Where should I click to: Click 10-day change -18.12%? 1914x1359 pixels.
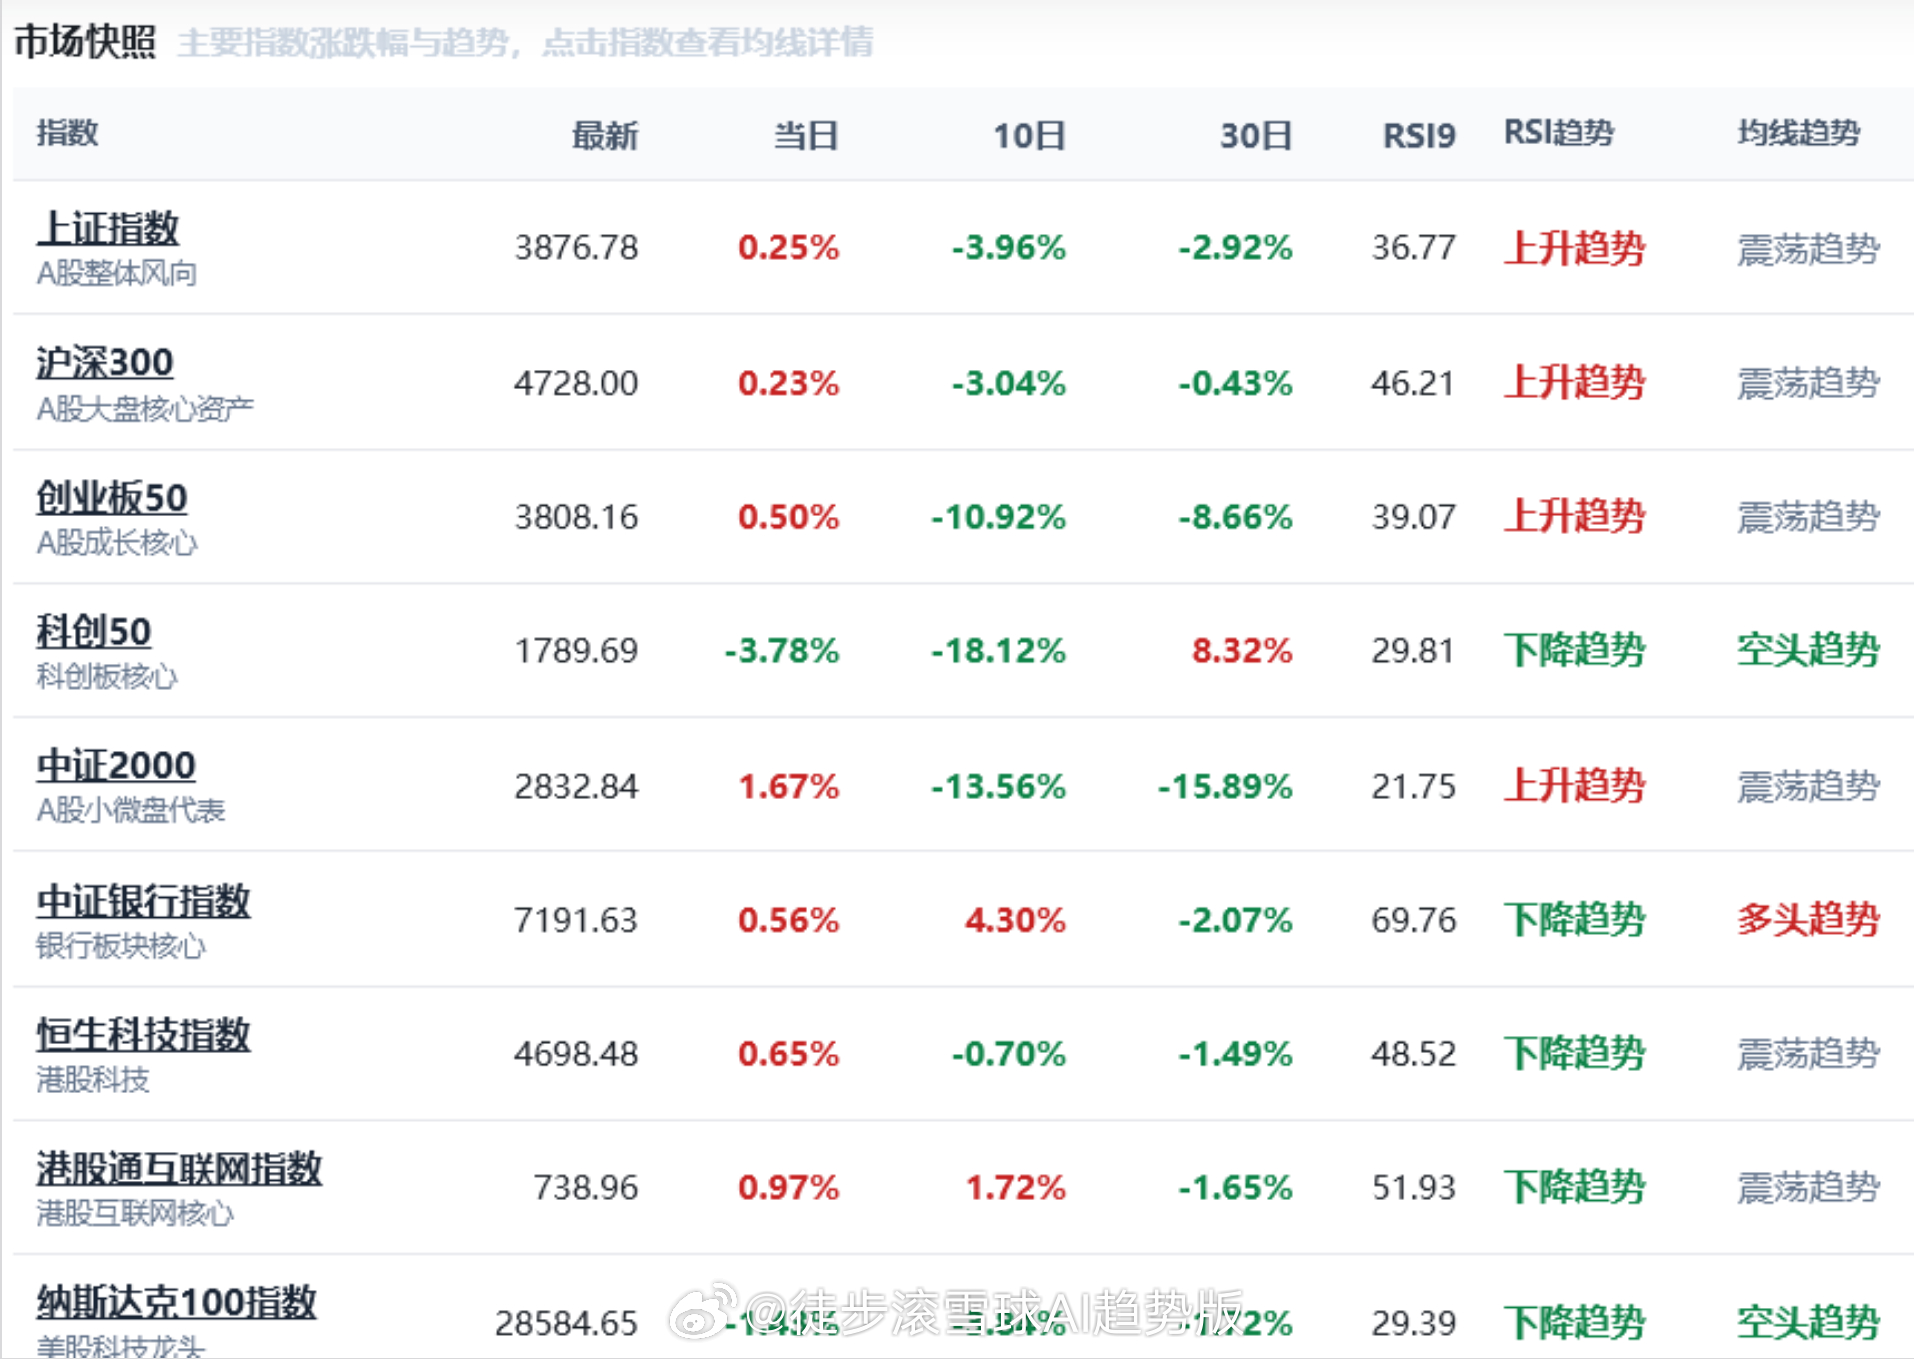coord(998,651)
